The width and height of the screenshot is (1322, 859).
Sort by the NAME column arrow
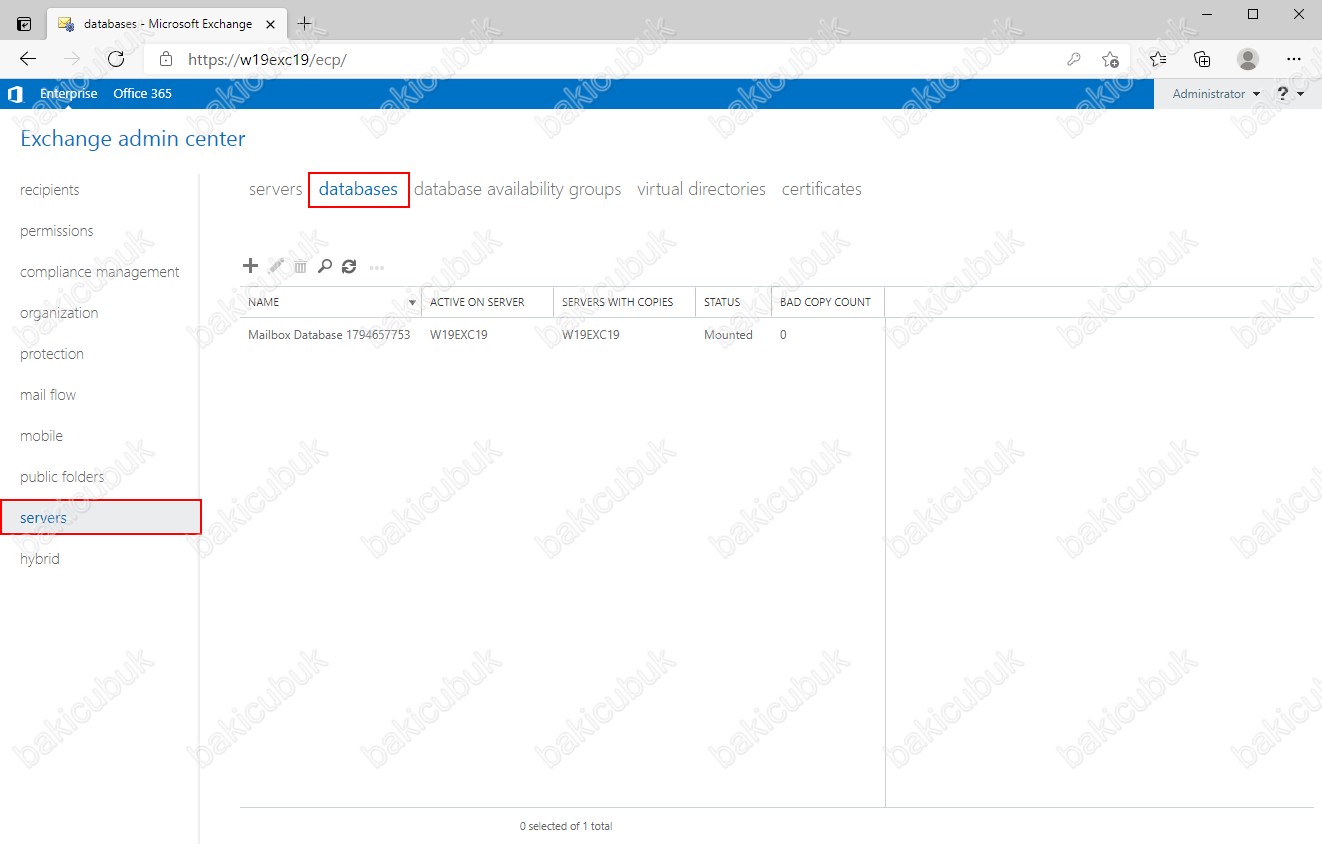412,302
